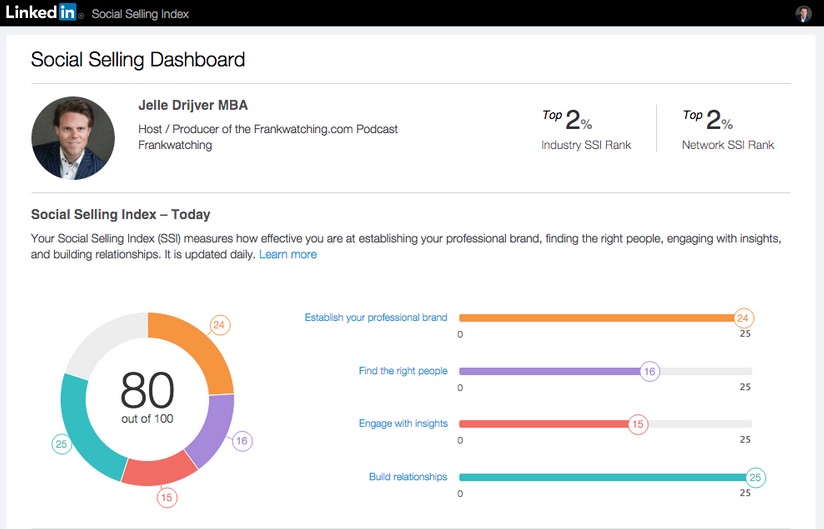824x529 pixels.
Task: Click the purple 16 badge on donut chart
Action: pos(242,440)
